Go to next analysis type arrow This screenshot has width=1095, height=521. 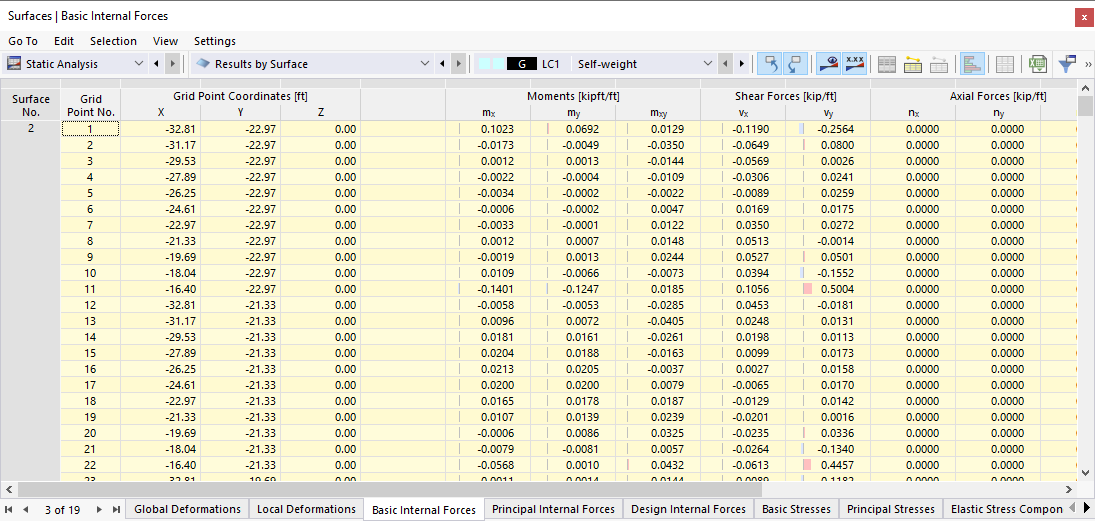(172, 64)
